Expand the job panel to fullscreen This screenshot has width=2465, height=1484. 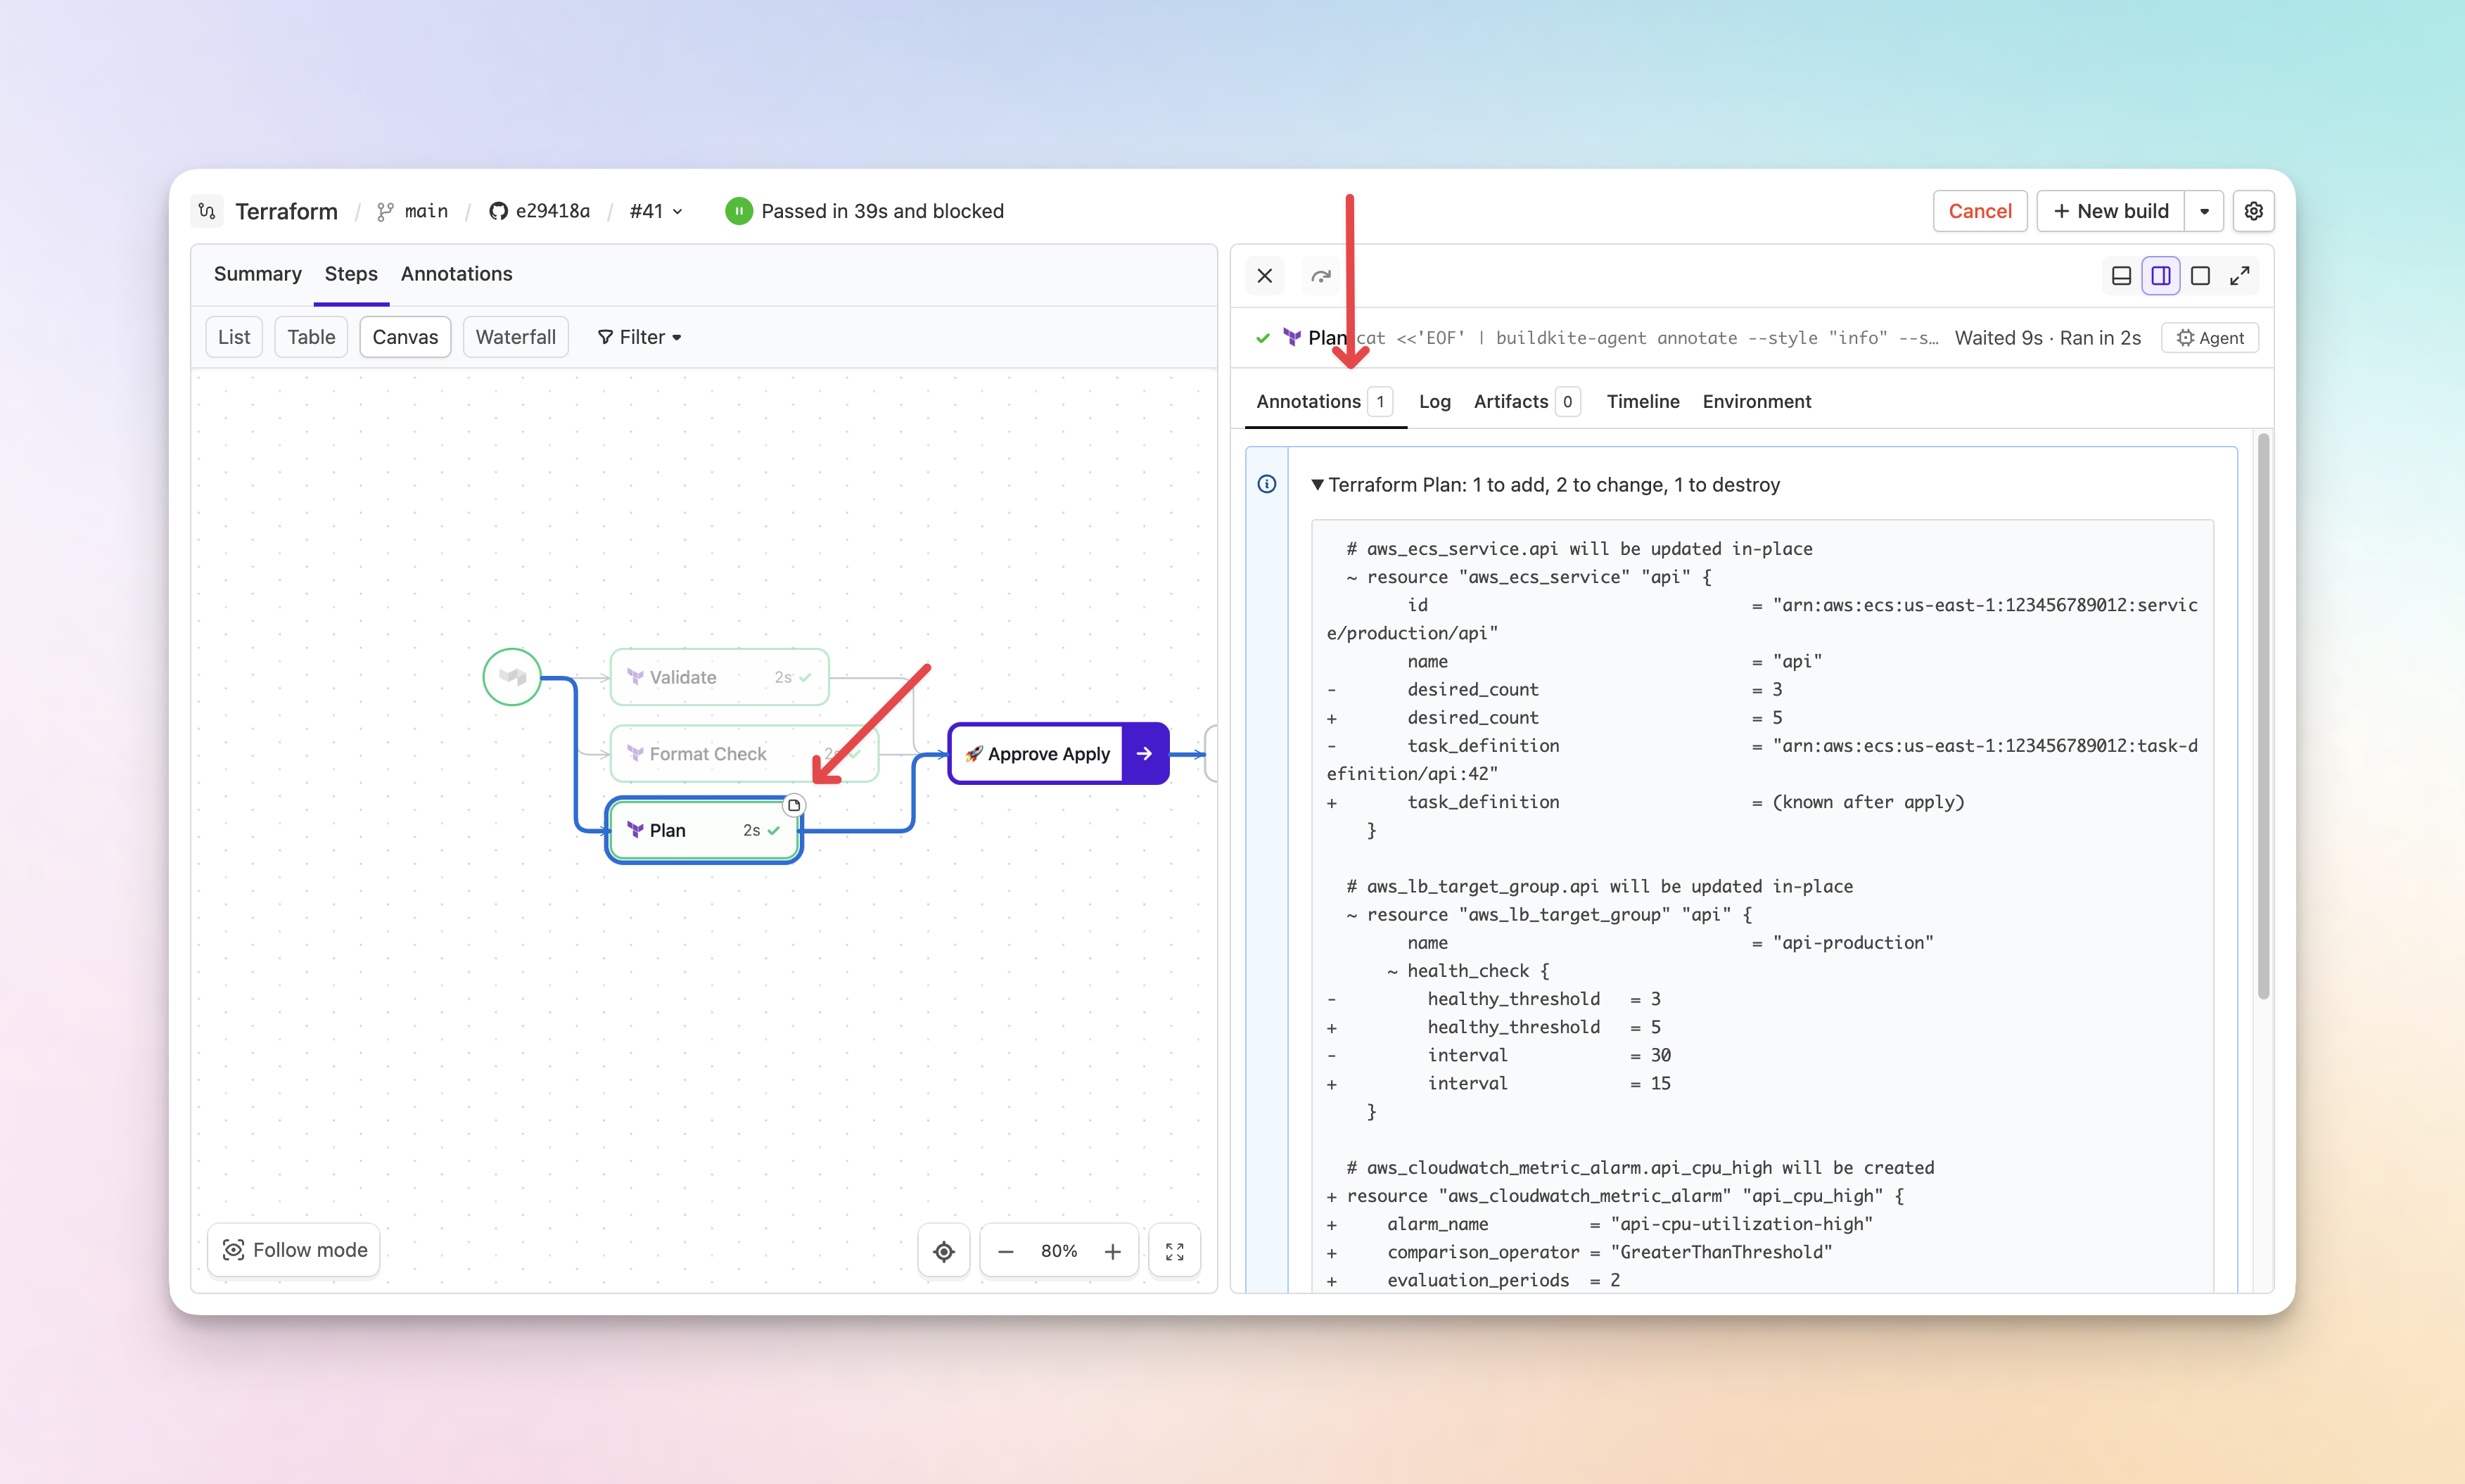pos(2240,276)
